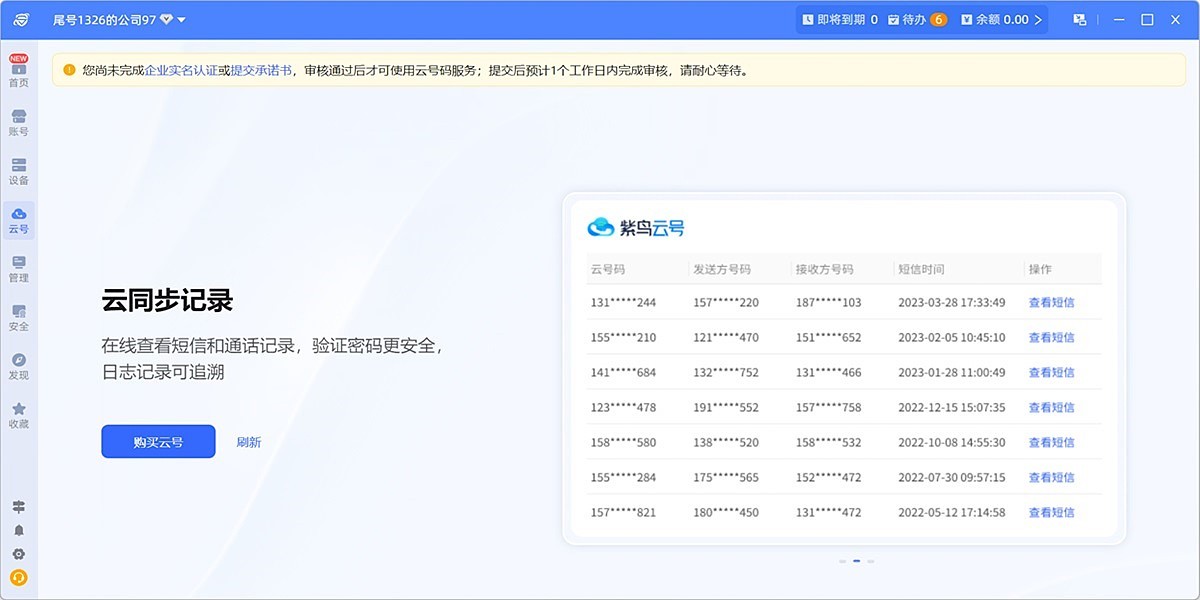
Task: Expand the 余额 balance details chevron
Action: point(1038,18)
